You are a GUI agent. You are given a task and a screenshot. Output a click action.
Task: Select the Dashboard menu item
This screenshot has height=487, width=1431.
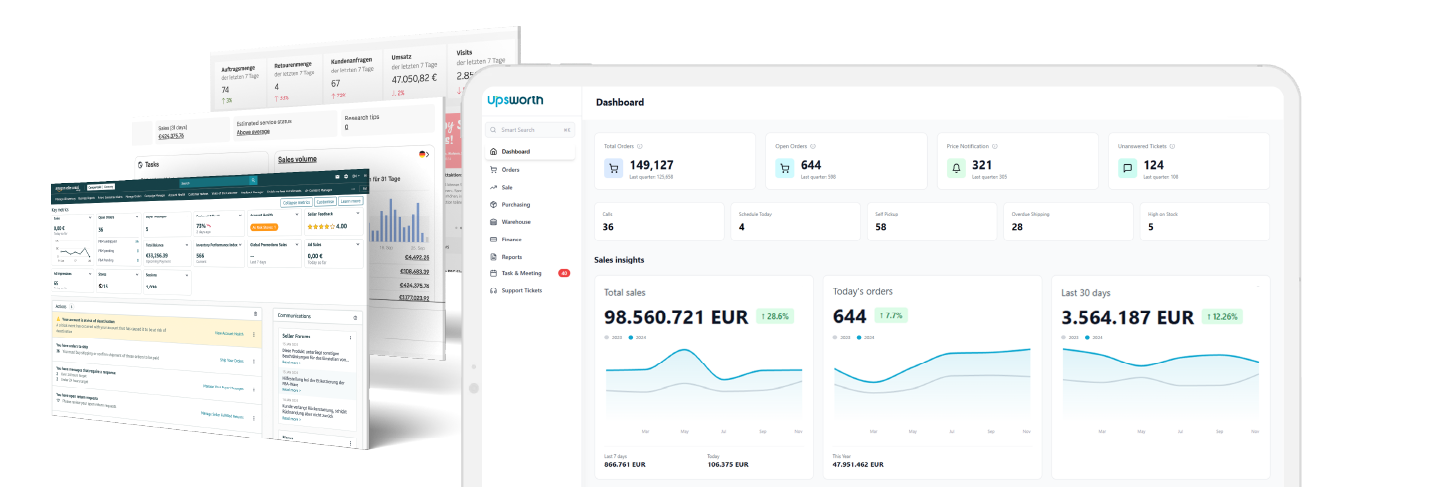pos(529,152)
